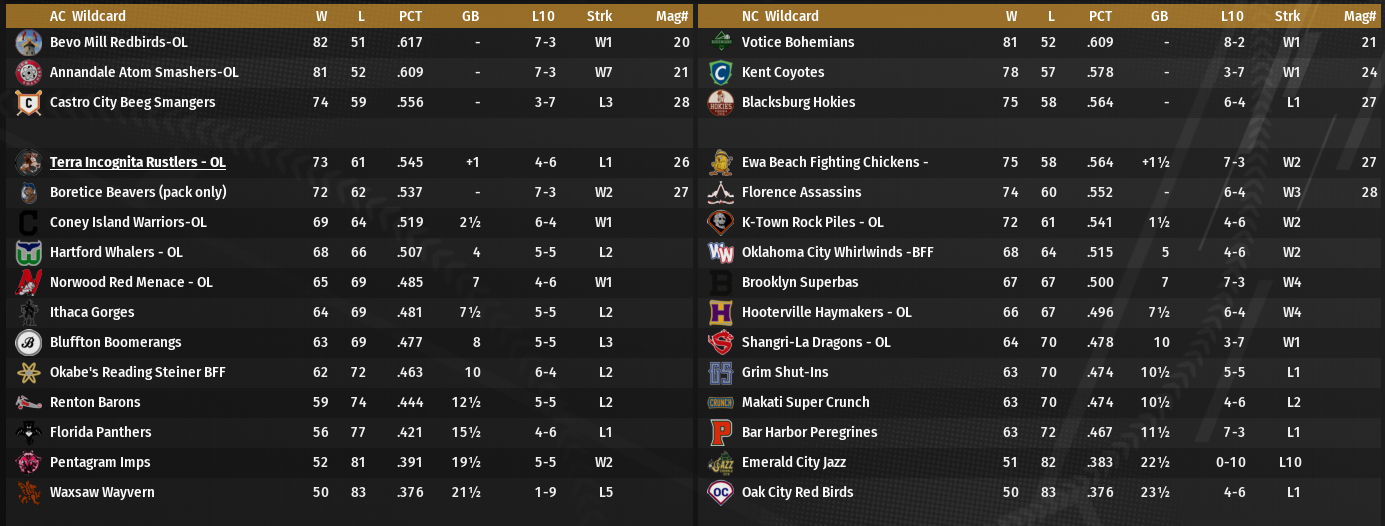
Task: Click the Bluffton Boomerangs team logo
Action: 28,342
